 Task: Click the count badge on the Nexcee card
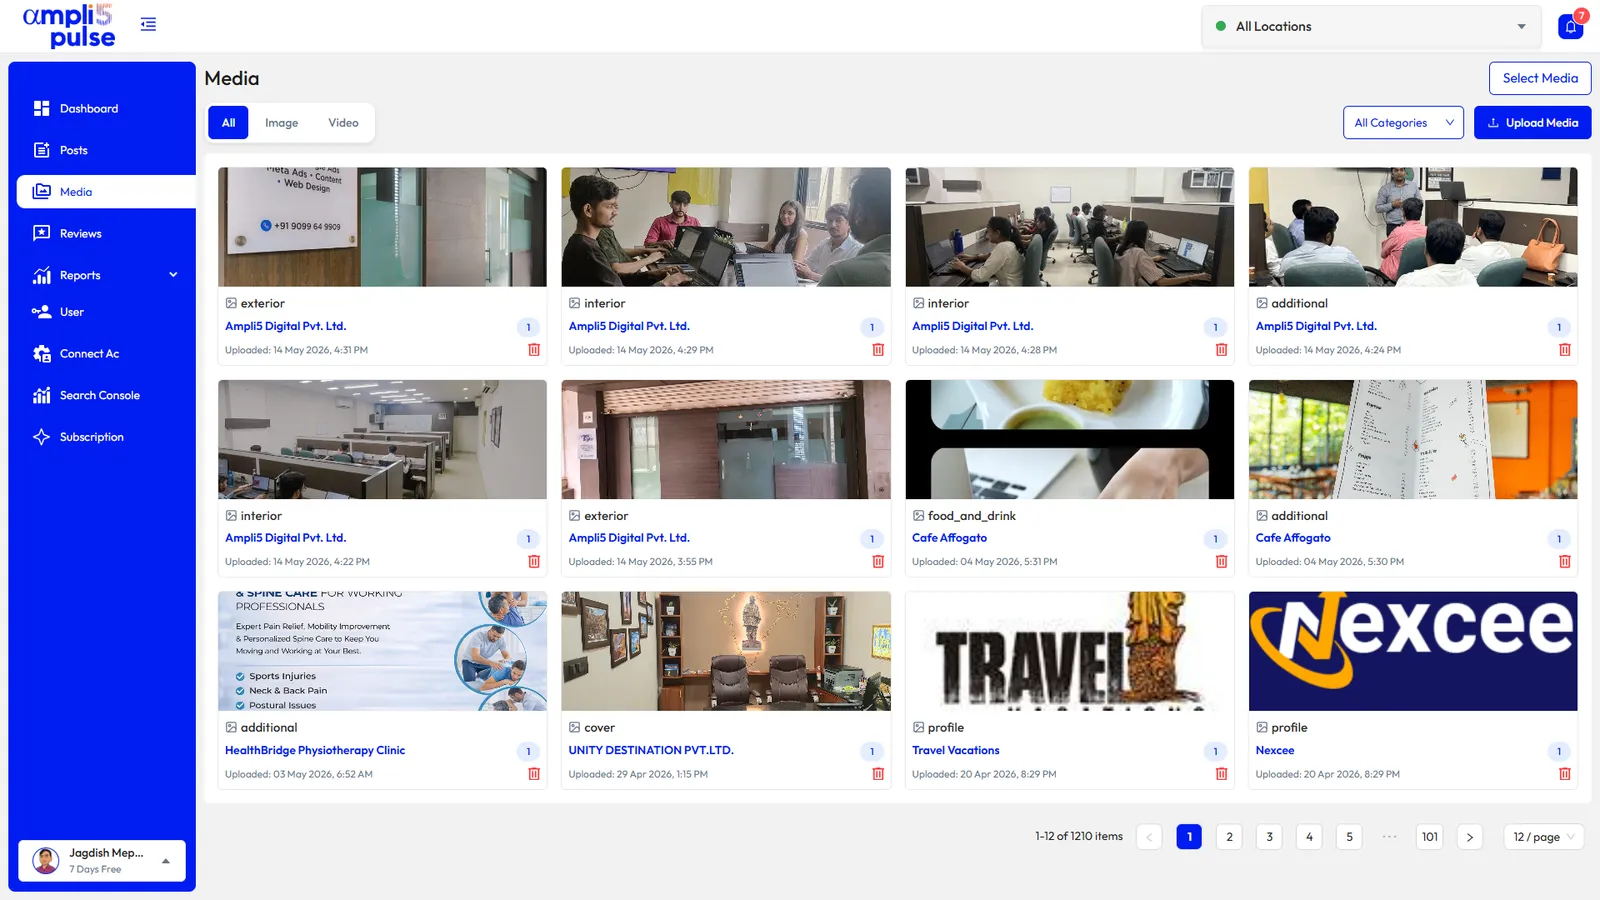click(x=1559, y=751)
